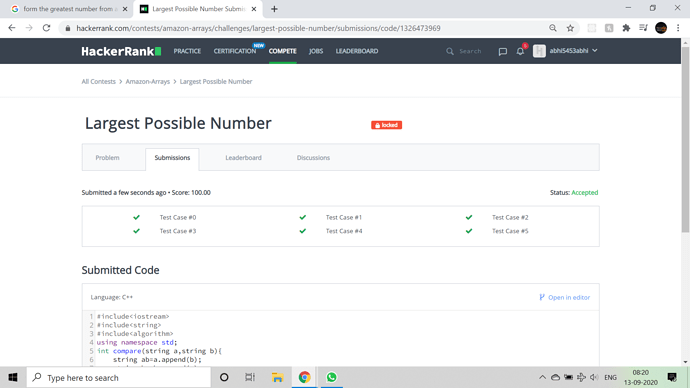Image resolution: width=690 pixels, height=388 pixels.
Task: Click Largest Possible Number breadcrumb
Action: point(216,81)
